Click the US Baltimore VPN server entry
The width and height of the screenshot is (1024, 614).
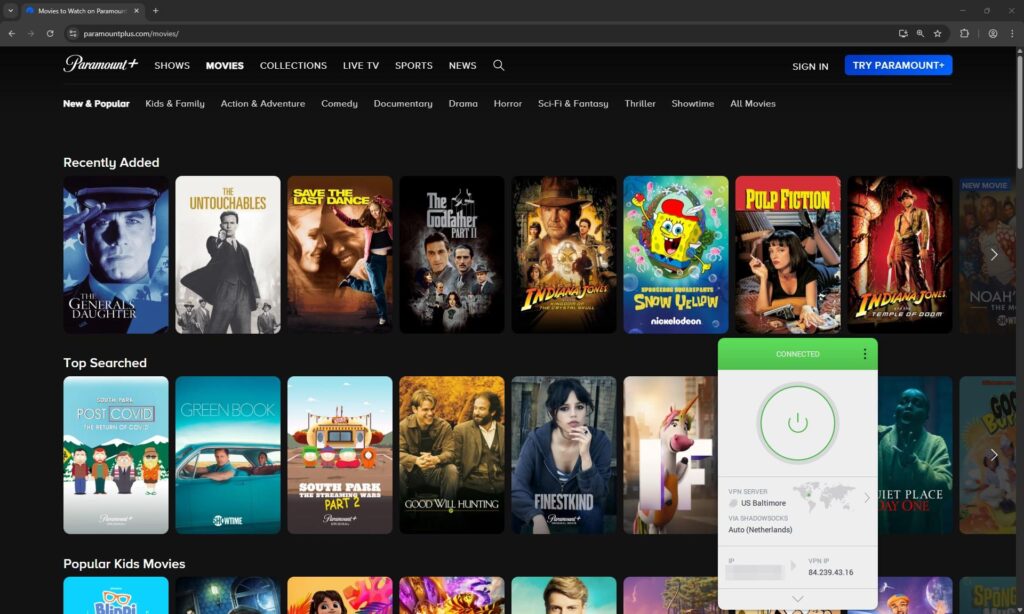tap(763, 503)
